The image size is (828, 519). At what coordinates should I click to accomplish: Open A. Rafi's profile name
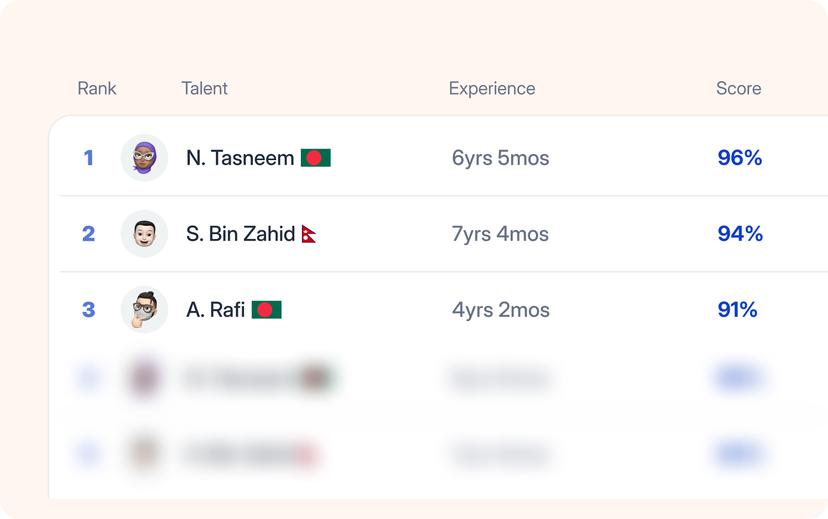click(215, 310)
